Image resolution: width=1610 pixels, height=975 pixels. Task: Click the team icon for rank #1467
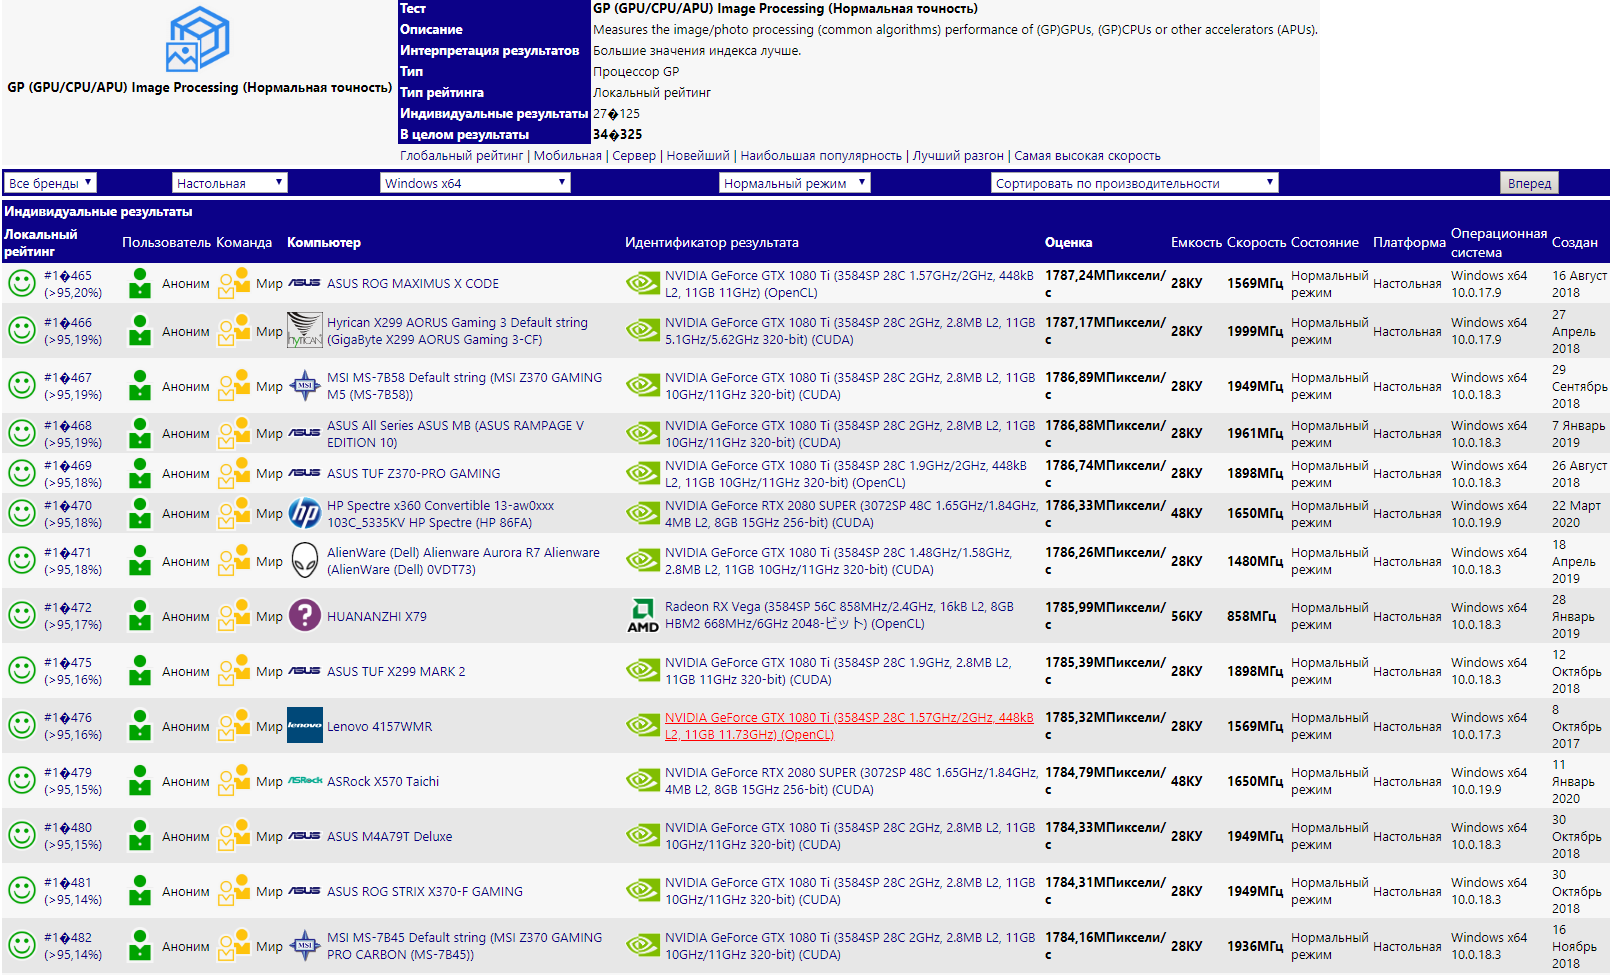click(234, 385)
